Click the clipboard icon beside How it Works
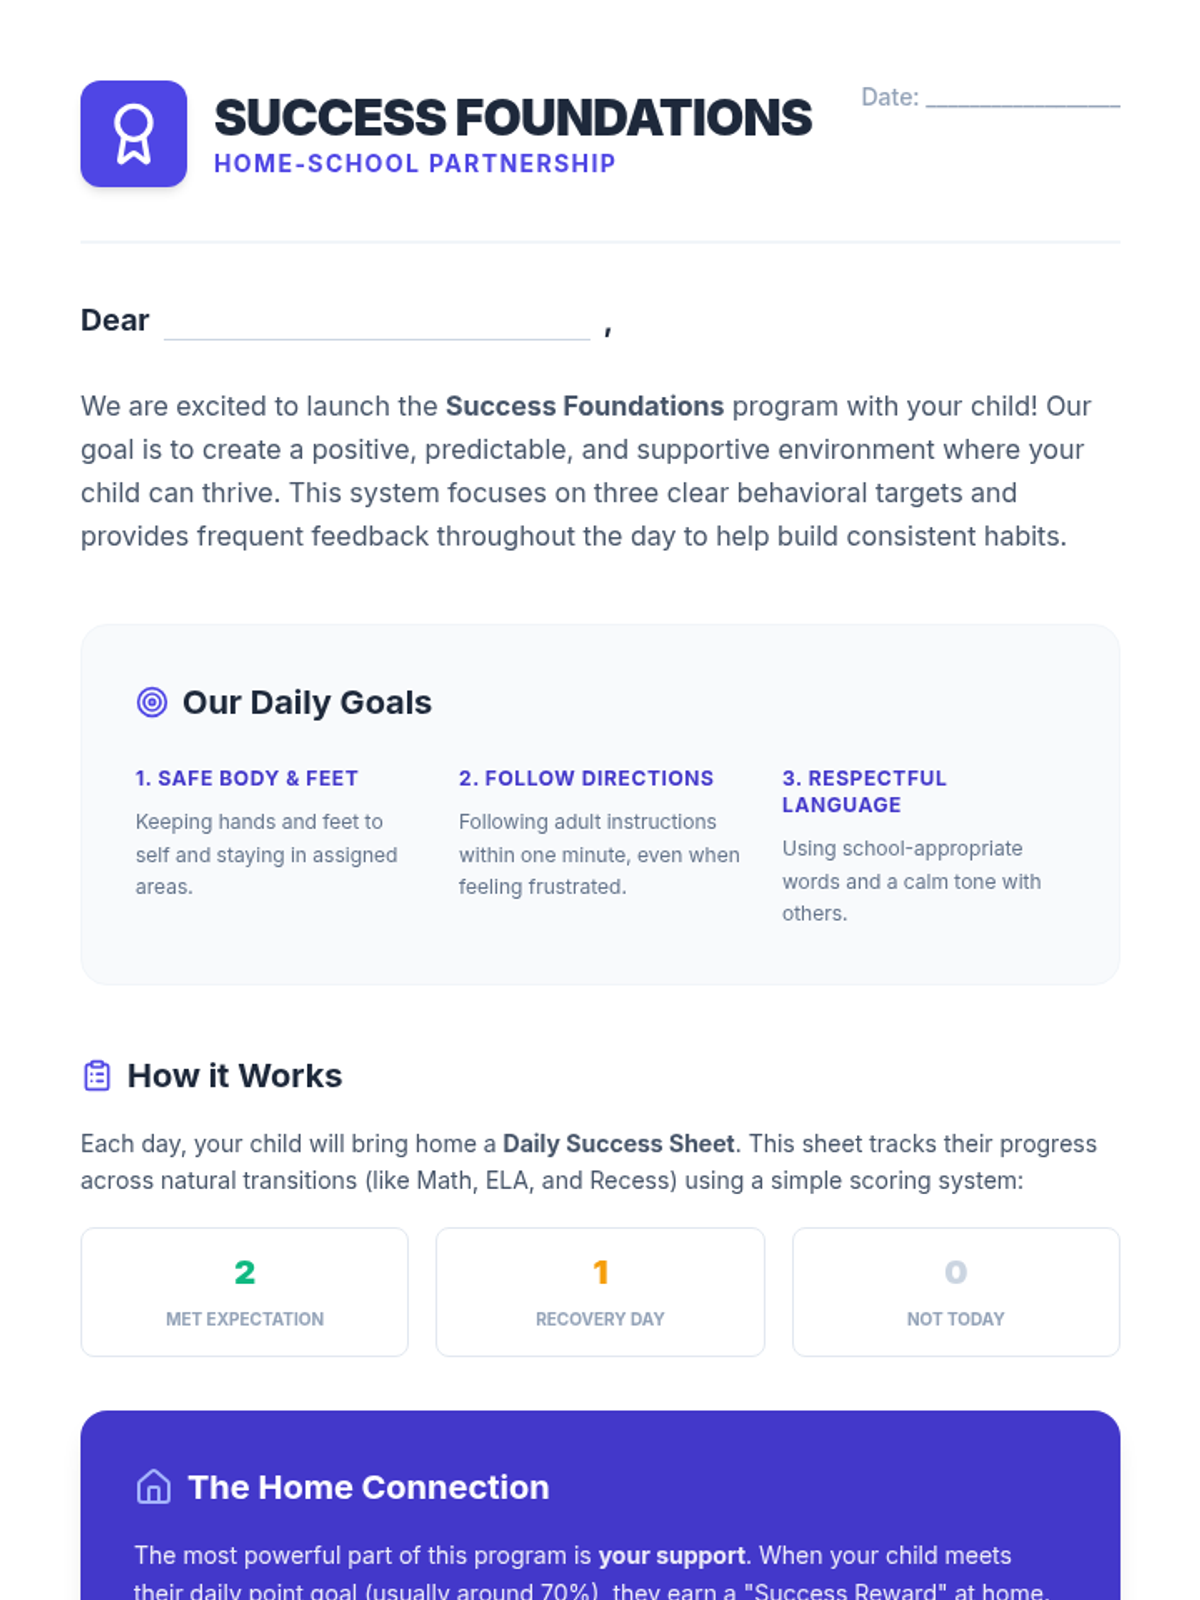The image size is (1200, 1600). click(x=97, y=1076)
